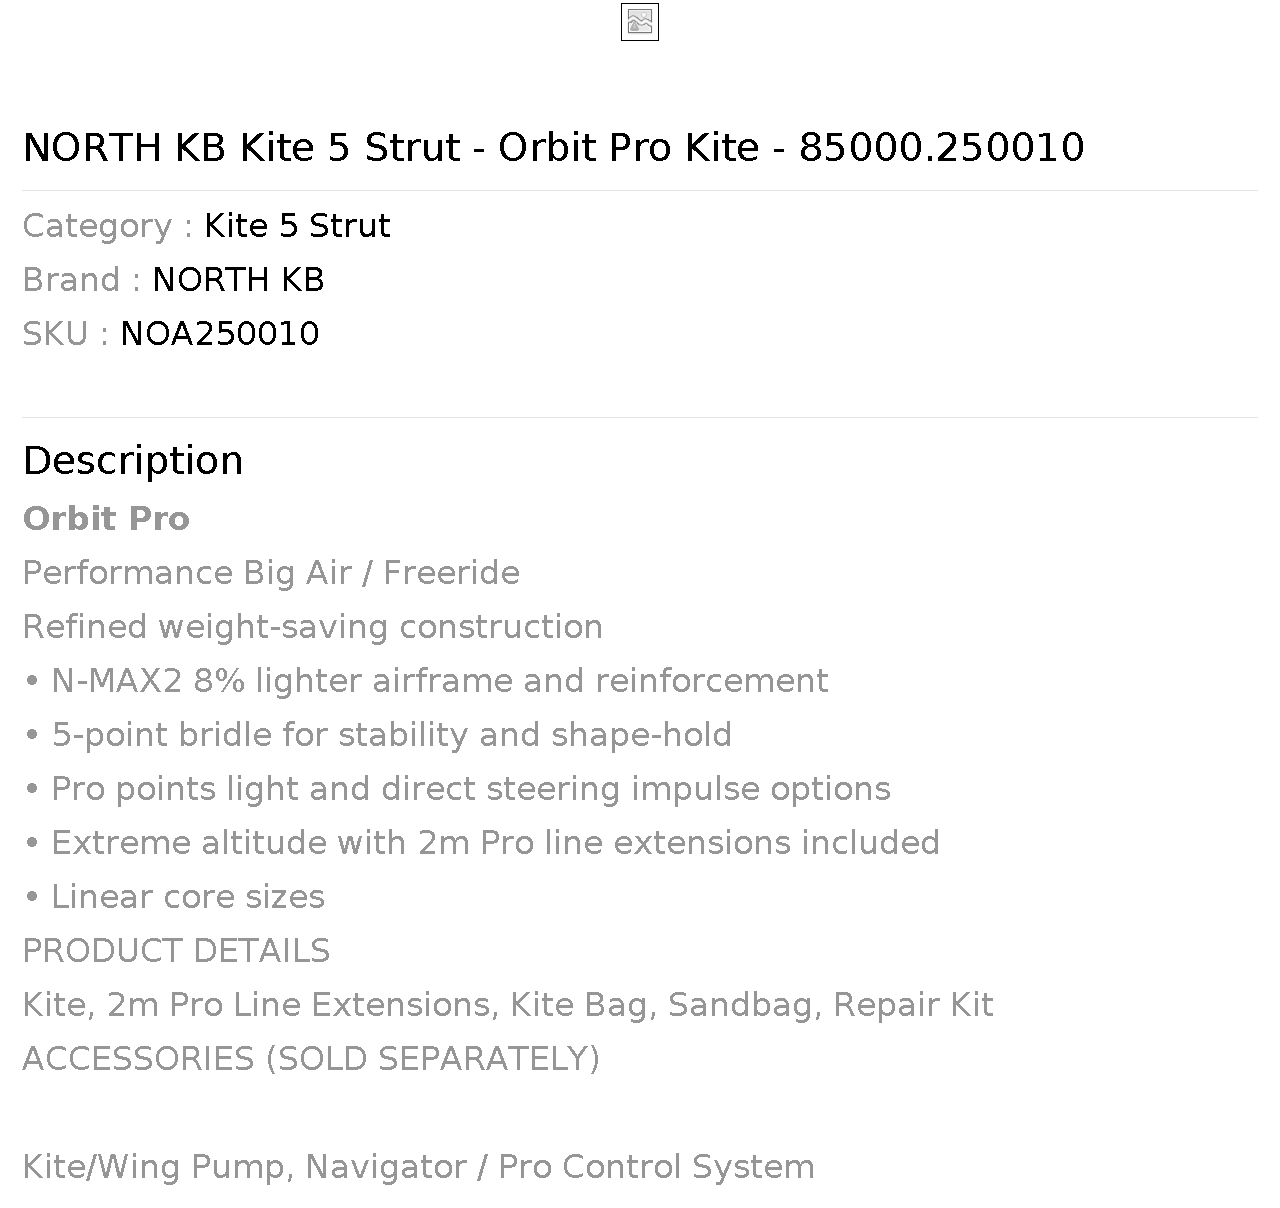The width and height of the screenshot is (1280, 1208).
Task: Click the Pro points steering impulse bullet
Action: point(457,788)
